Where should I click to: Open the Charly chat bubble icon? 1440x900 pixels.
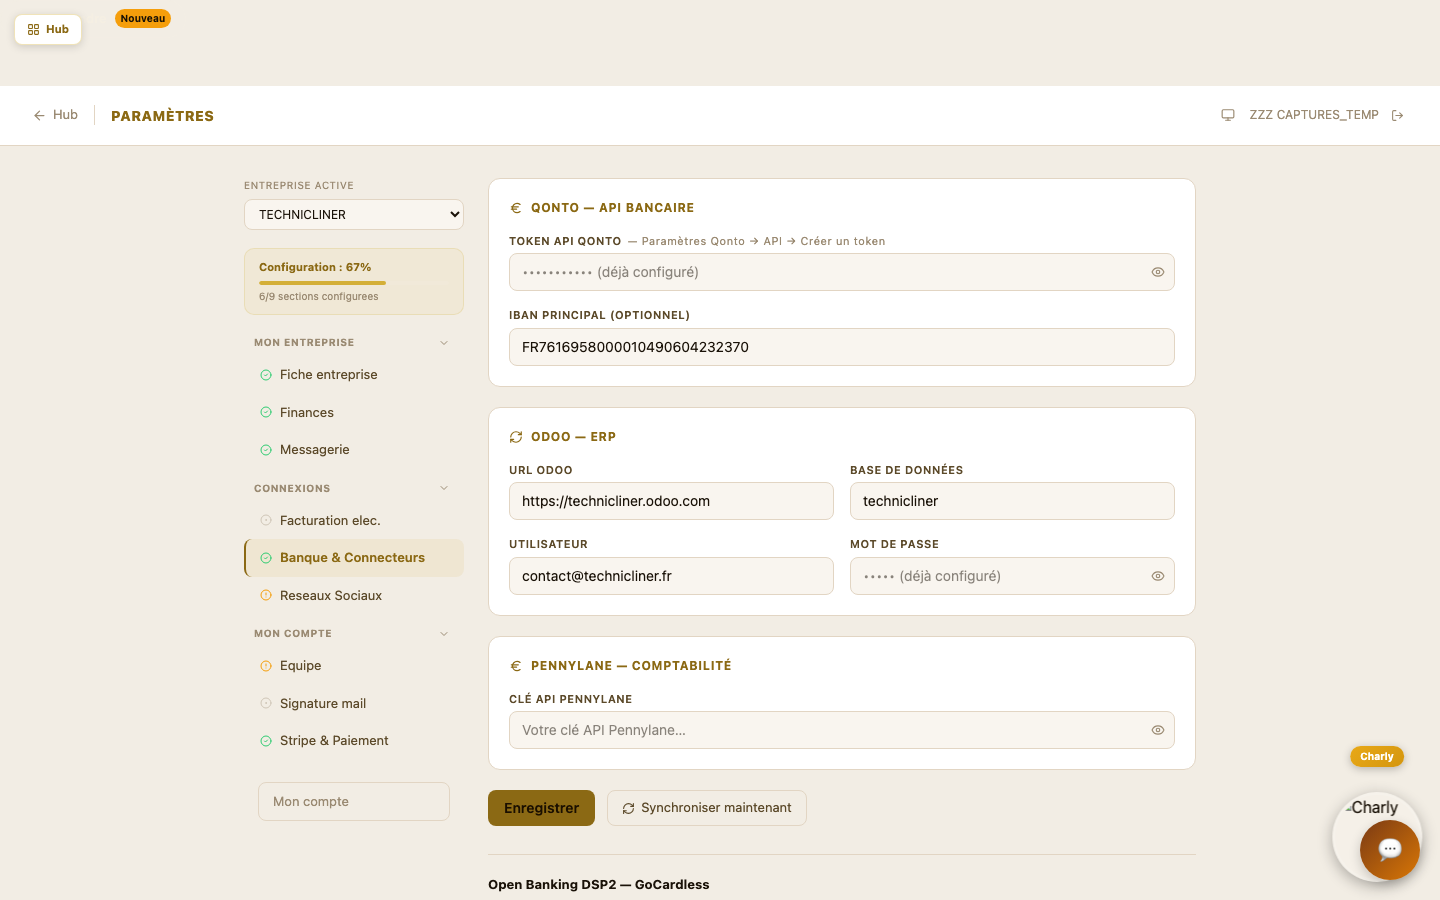tap(1390, 850)
